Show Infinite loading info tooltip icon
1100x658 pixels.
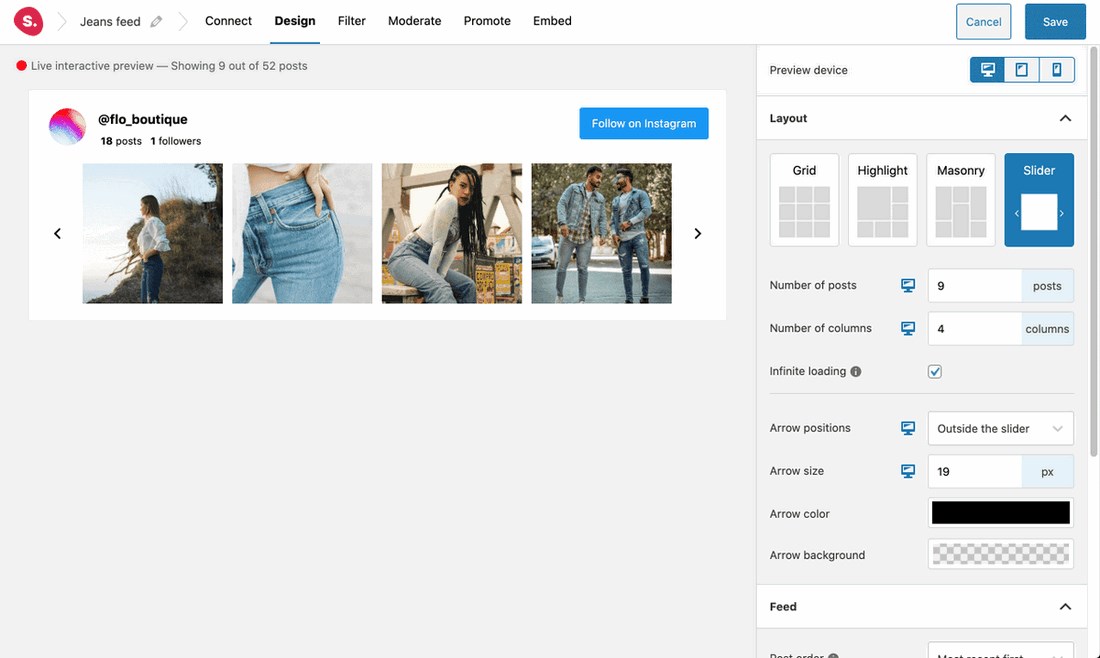tap(856, 372)
